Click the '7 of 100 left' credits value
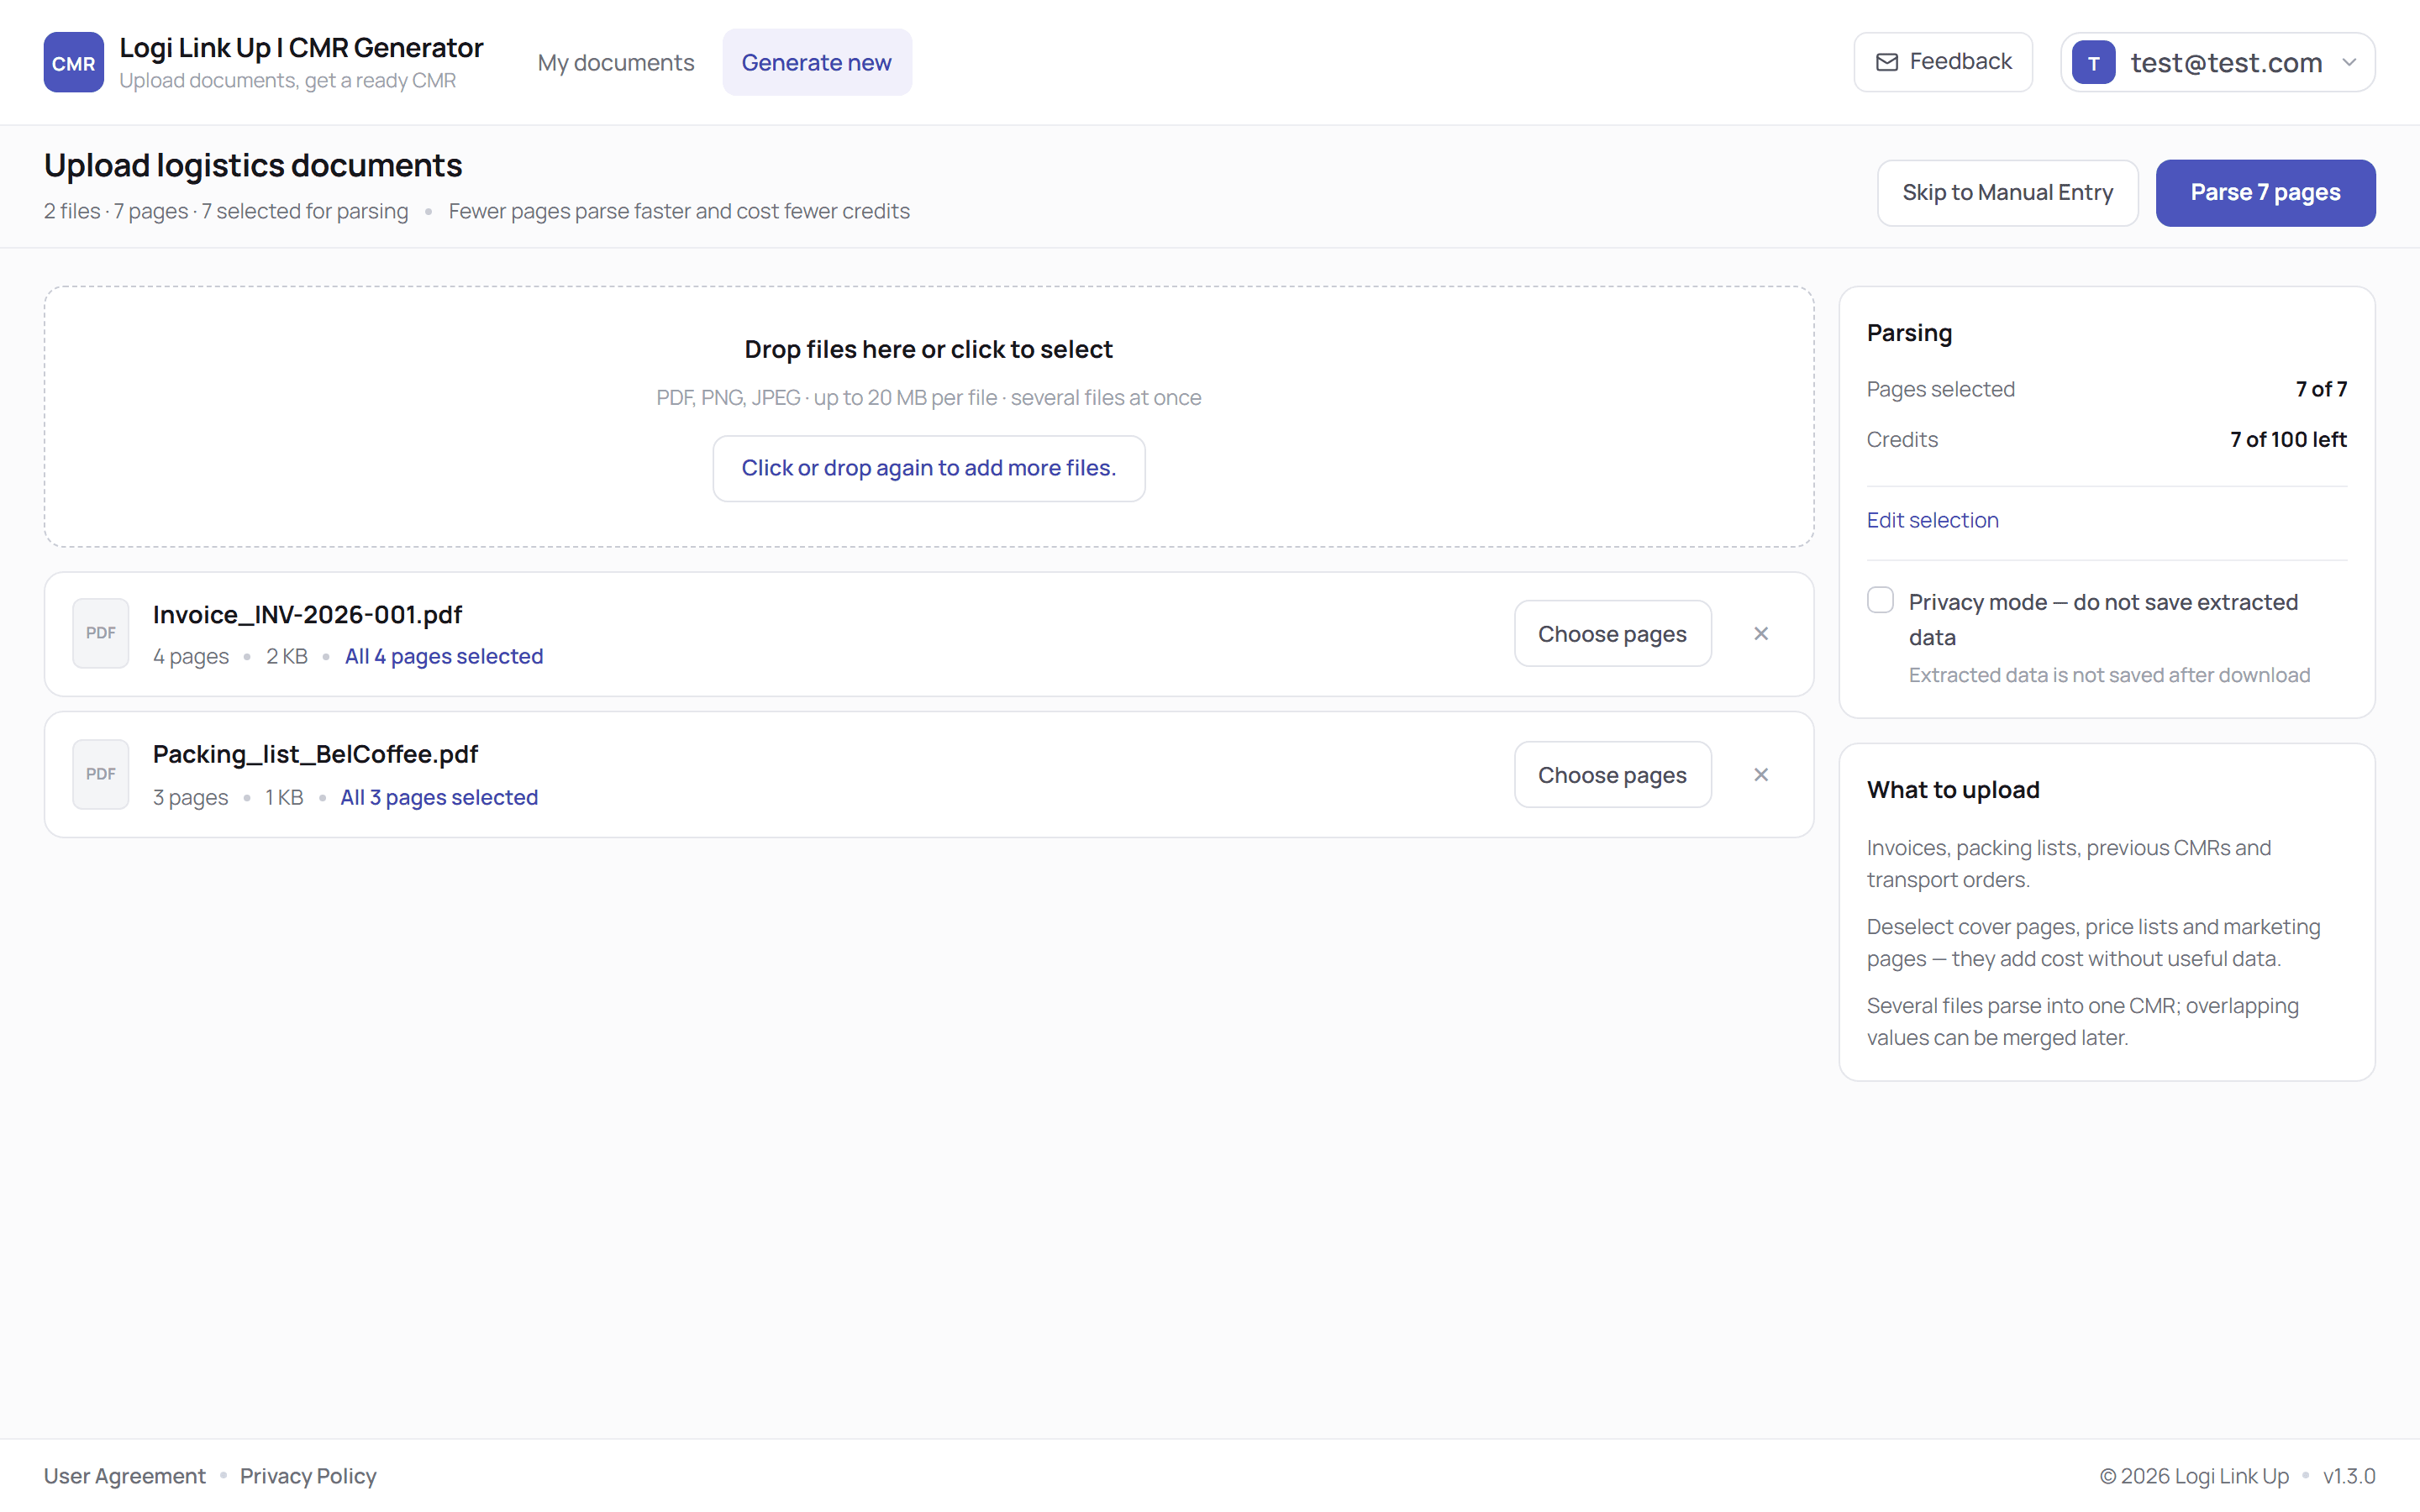2420x1512 pixels. tap(2288, 439)
